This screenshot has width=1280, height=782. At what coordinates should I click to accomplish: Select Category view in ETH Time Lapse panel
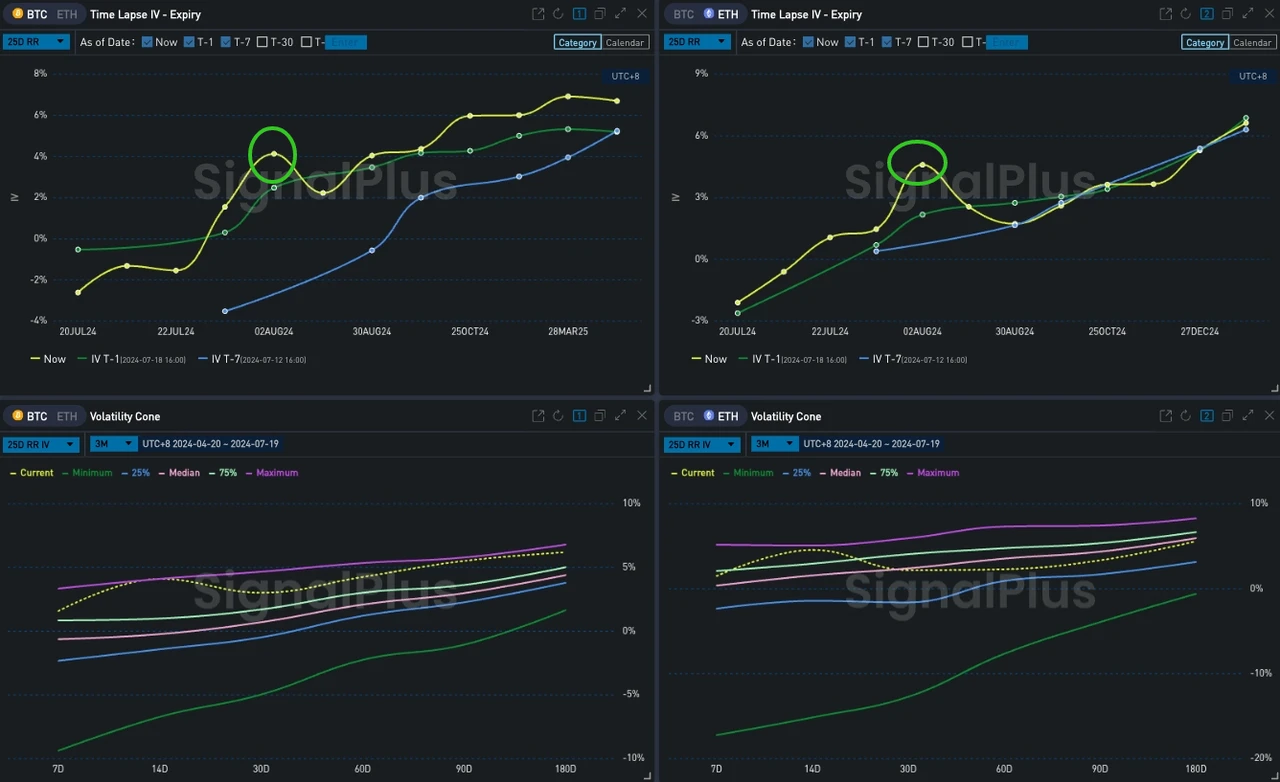point(1204,42)
